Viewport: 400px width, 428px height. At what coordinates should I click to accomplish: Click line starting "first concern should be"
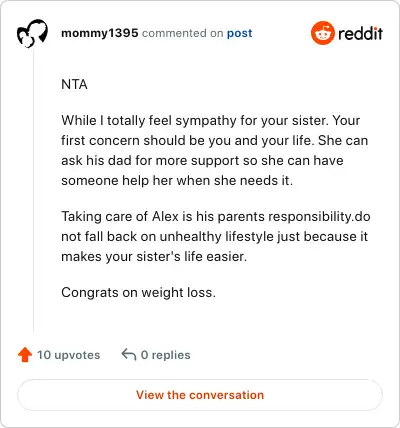215,140
